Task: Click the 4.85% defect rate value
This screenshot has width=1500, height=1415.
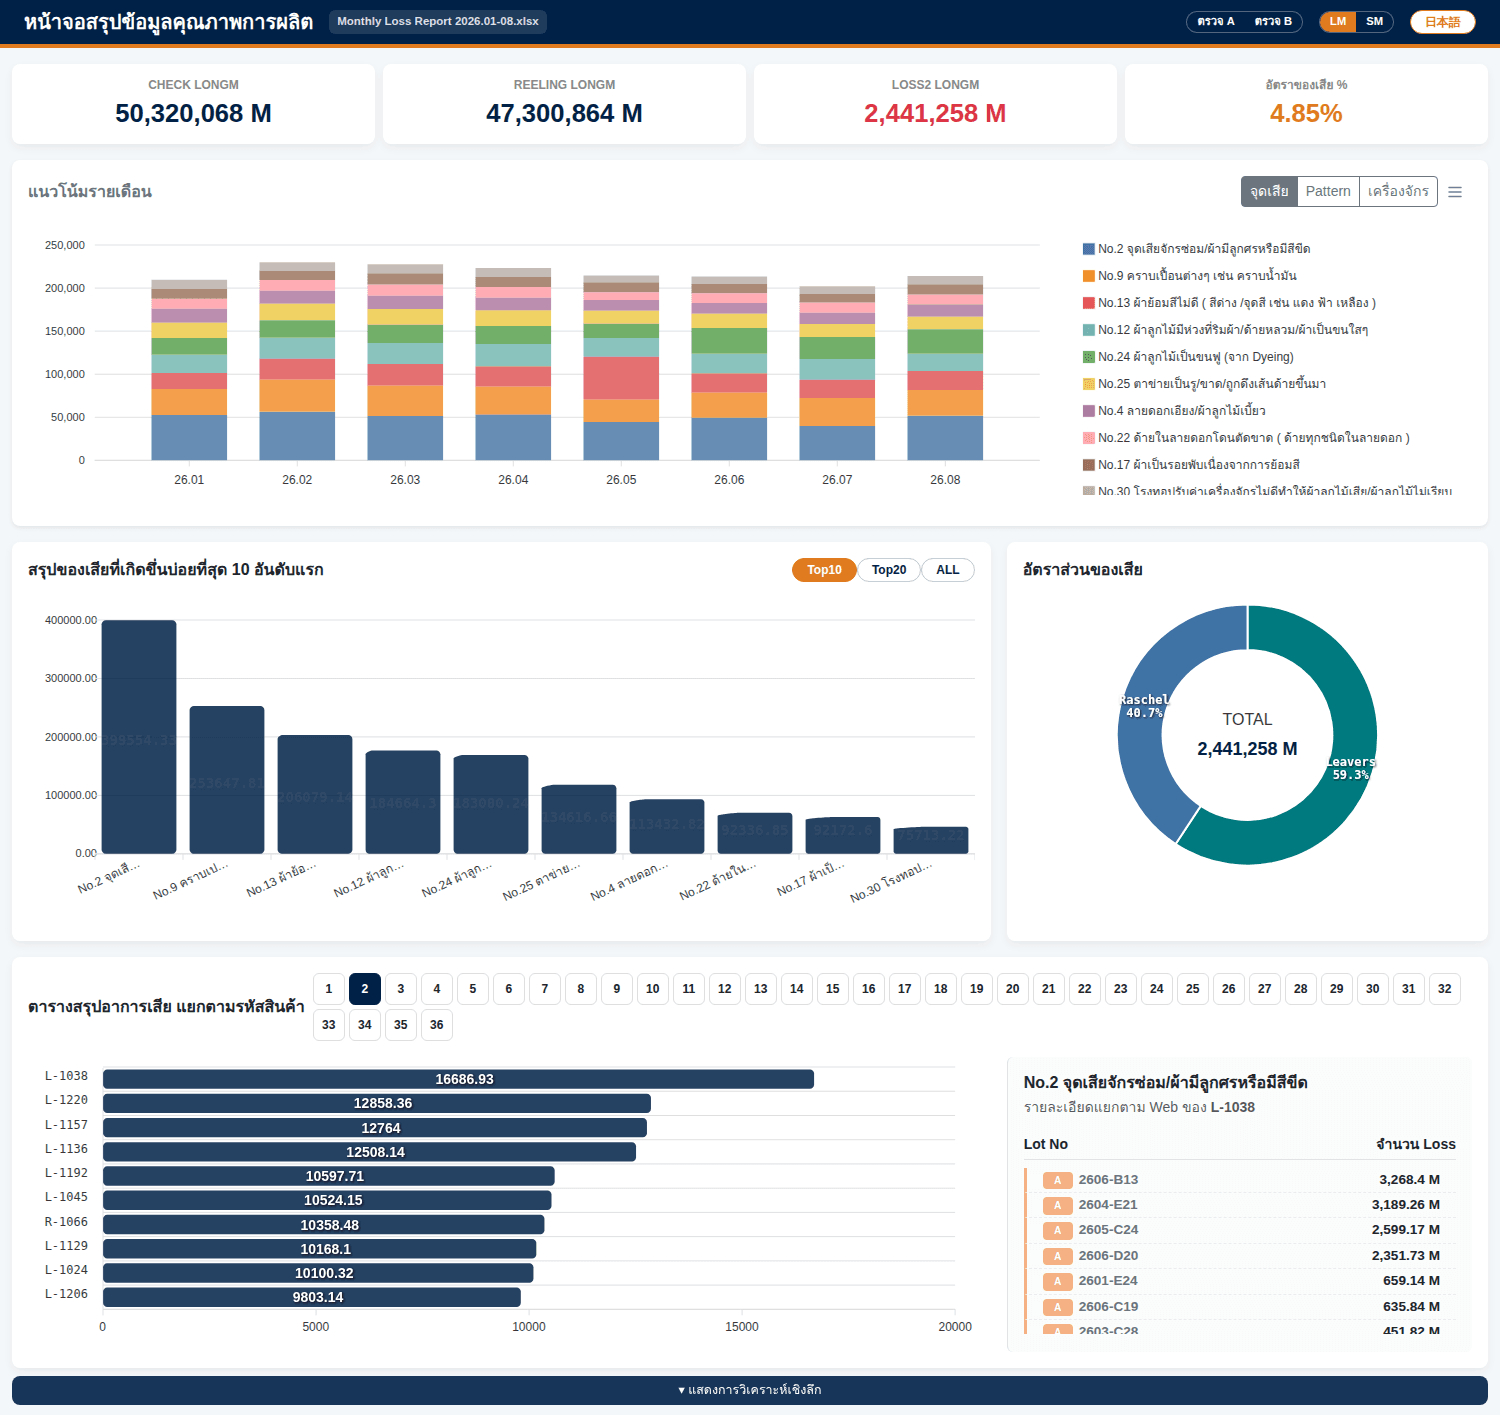Action: 1306,114
